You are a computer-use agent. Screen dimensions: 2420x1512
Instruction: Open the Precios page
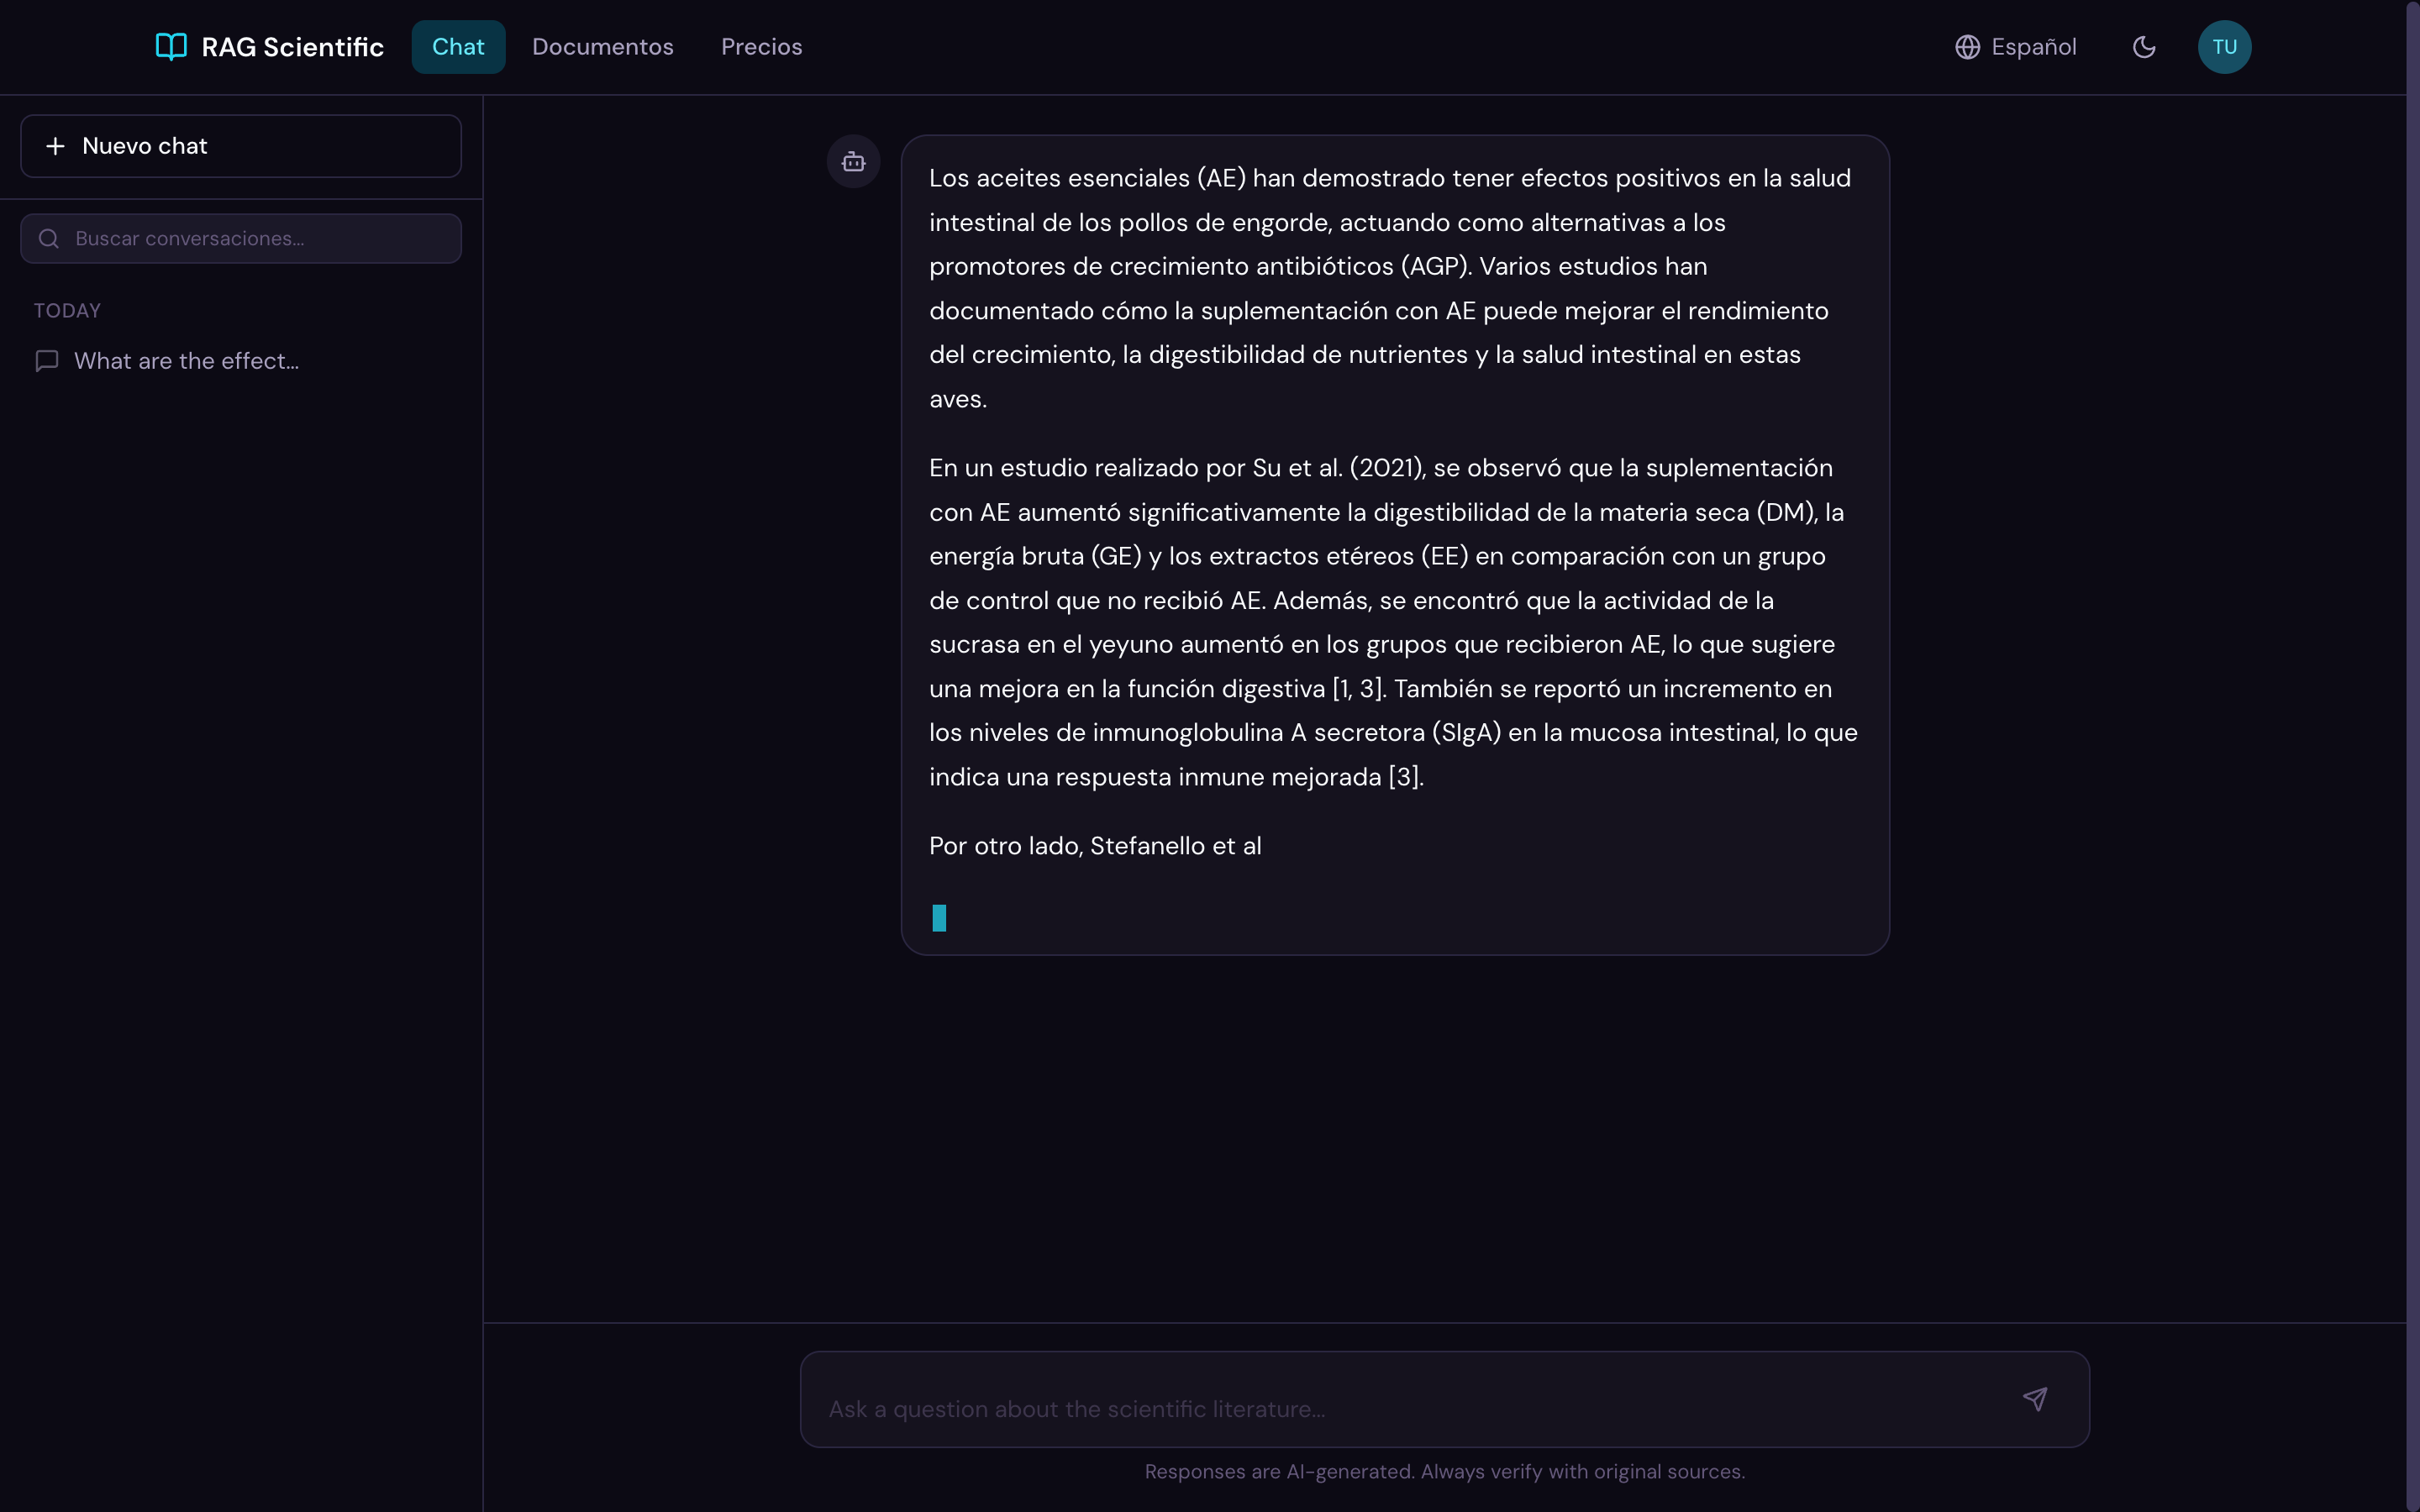pos(761,46)
